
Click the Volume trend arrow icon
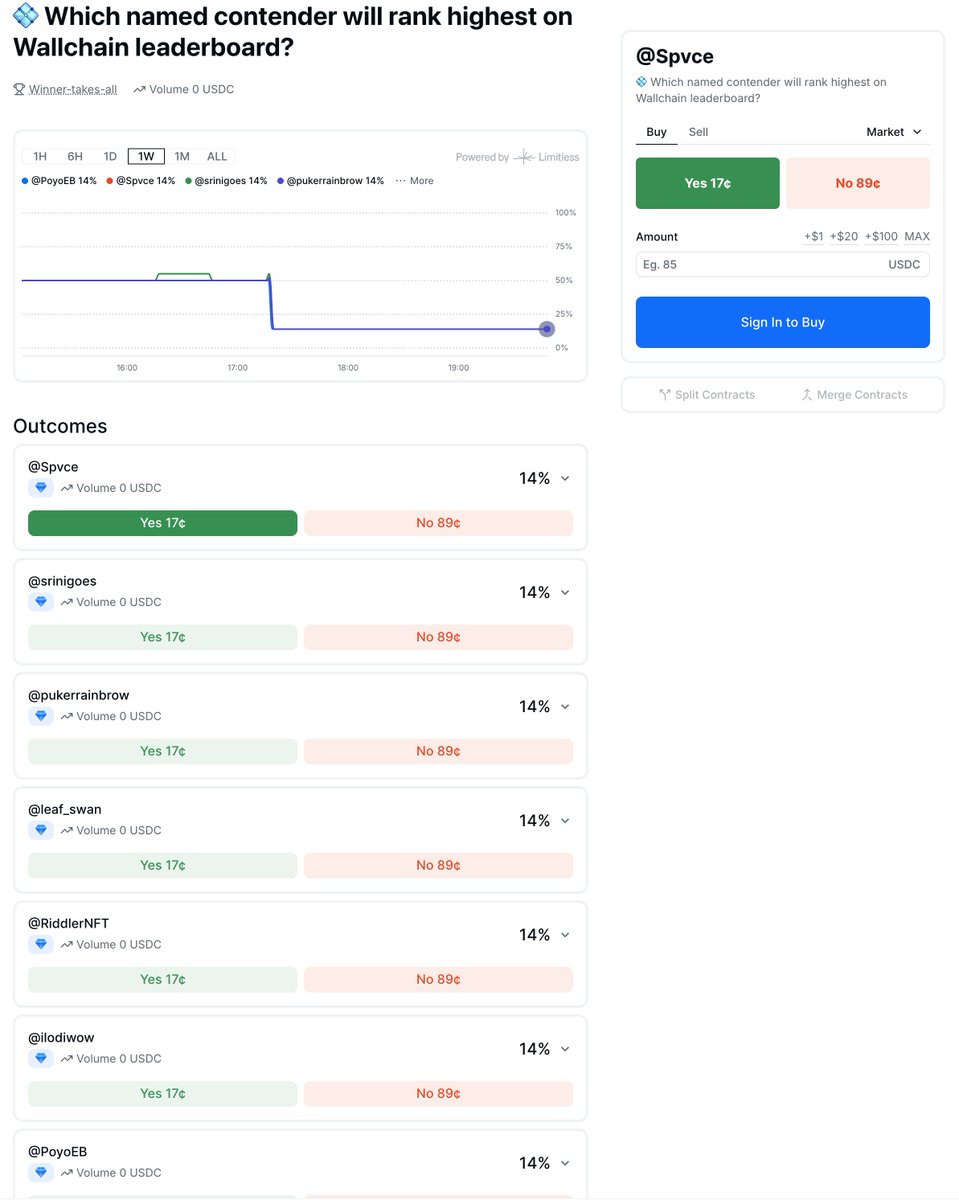[x=140, y=89]
